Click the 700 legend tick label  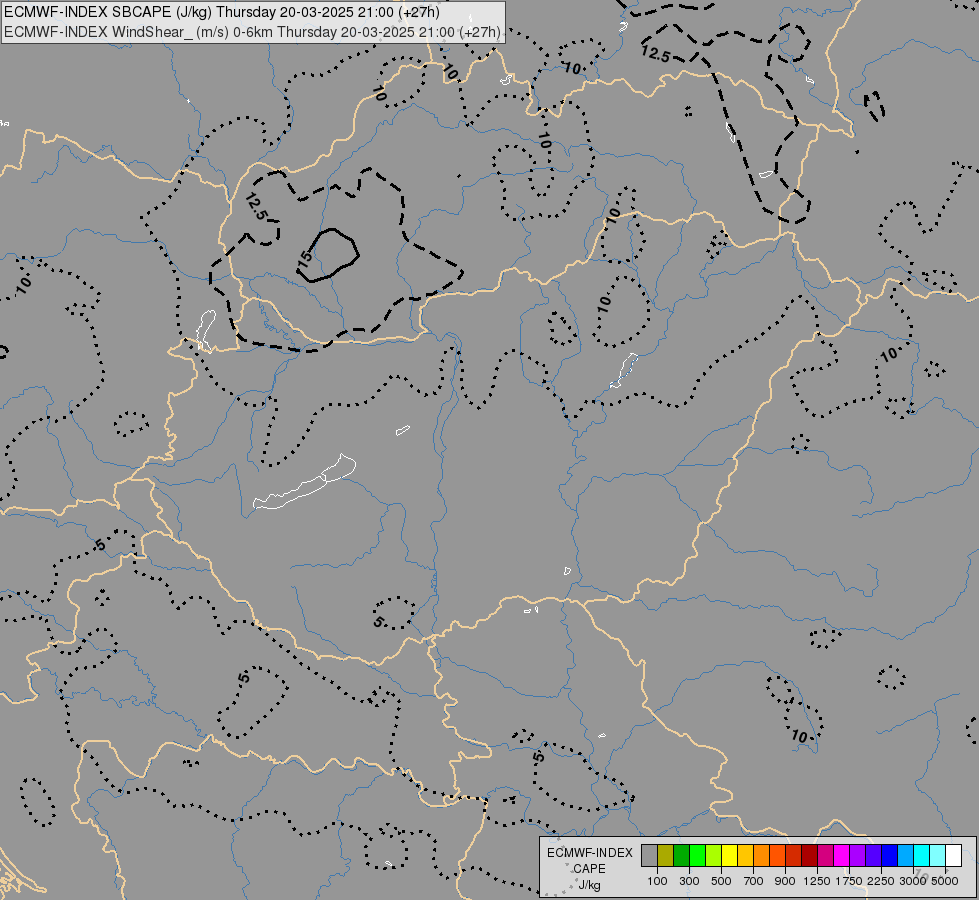click(x=754, y=881)
